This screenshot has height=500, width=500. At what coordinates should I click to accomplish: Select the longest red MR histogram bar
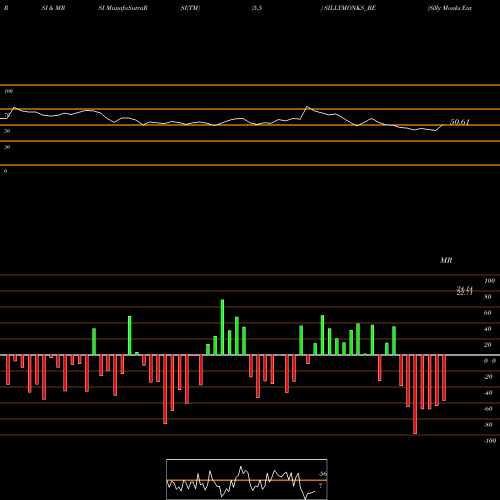coord(415,394)
